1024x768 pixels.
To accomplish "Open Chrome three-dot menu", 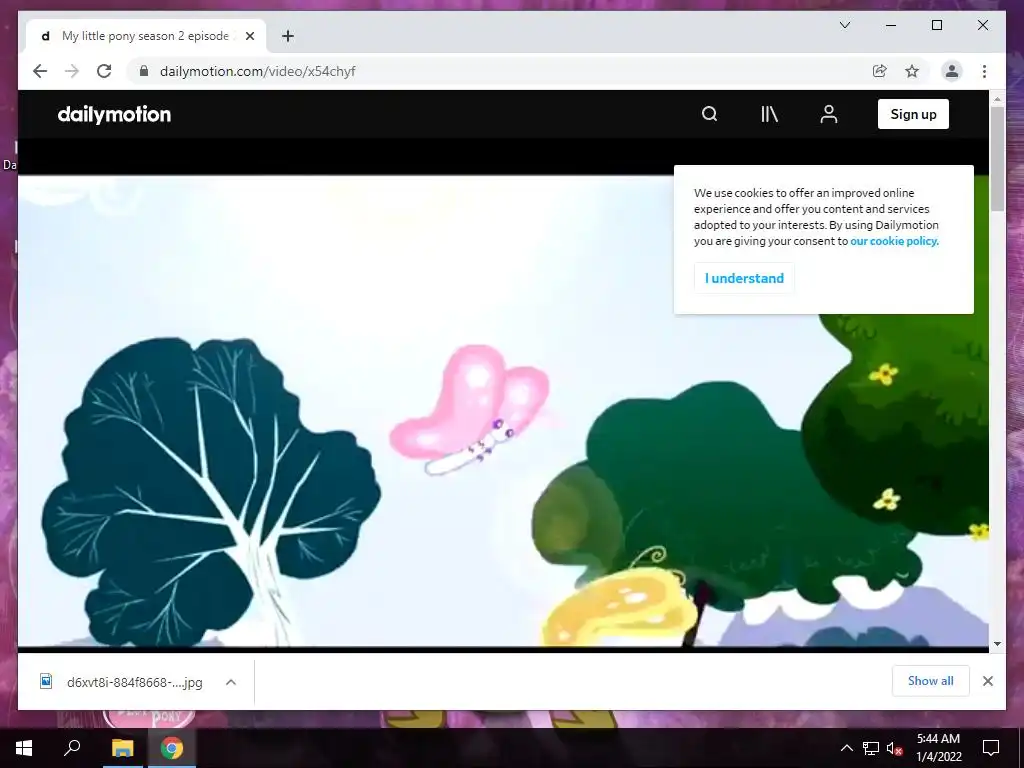I will tap(984, 71).
